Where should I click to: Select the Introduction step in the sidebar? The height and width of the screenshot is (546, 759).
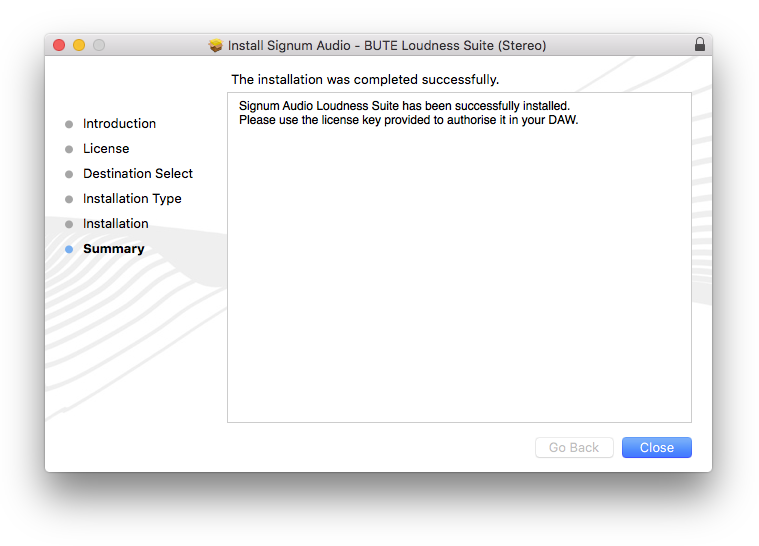pos(119,124)
